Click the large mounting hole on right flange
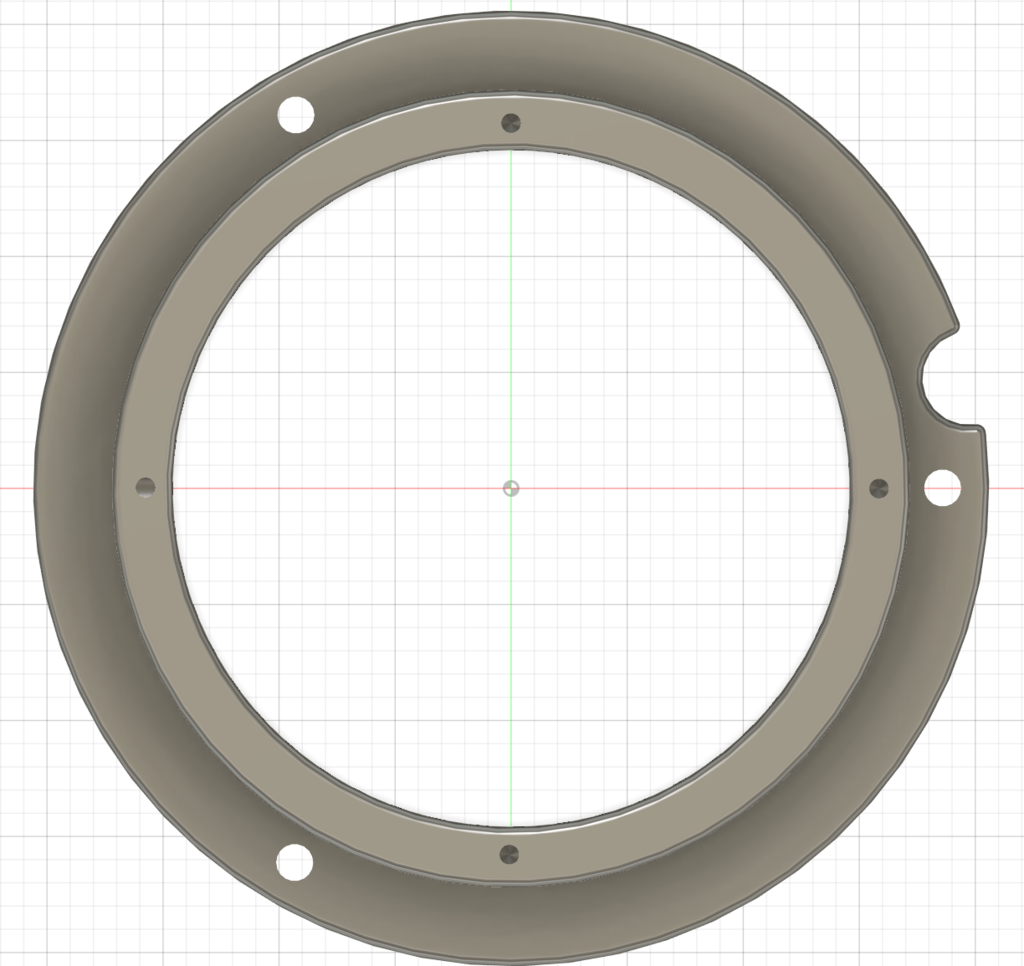 942,488
